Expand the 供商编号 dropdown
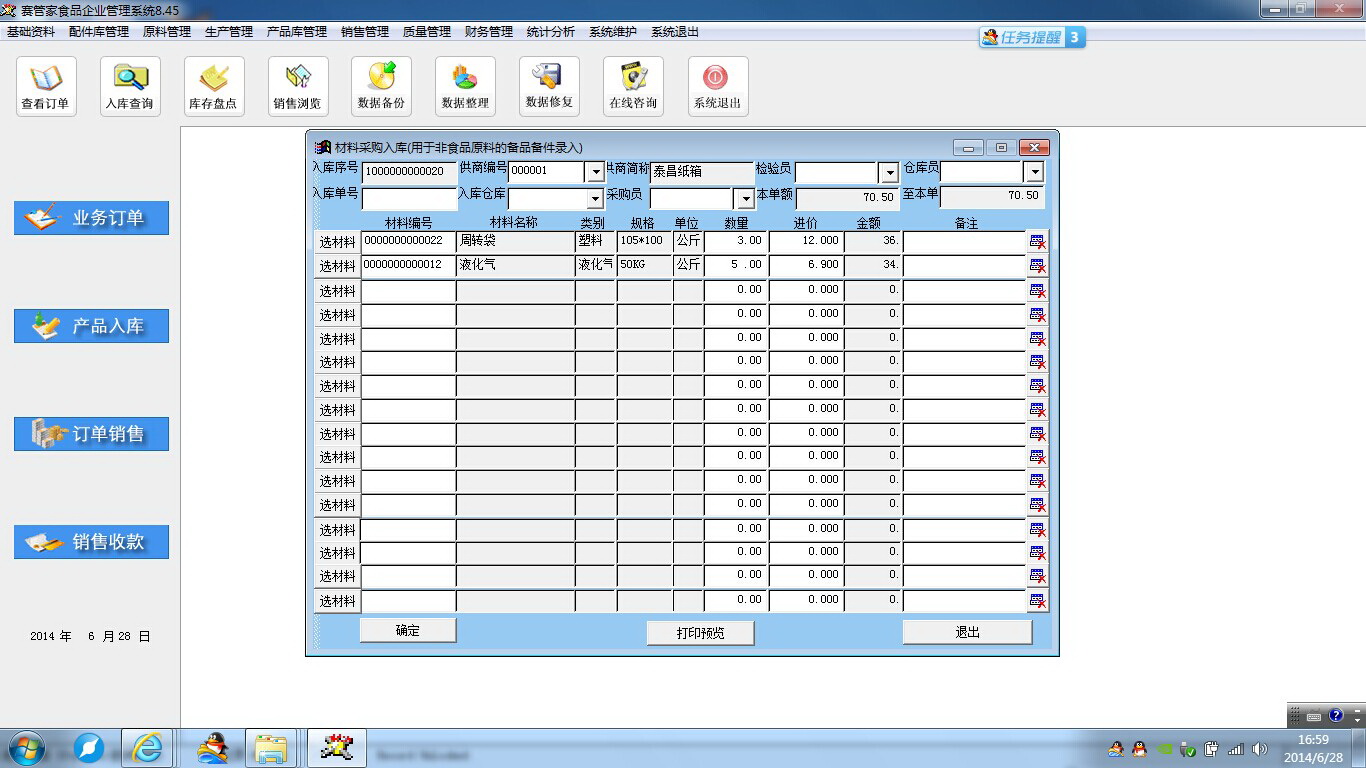1366x768 pixels. (594, 172)
